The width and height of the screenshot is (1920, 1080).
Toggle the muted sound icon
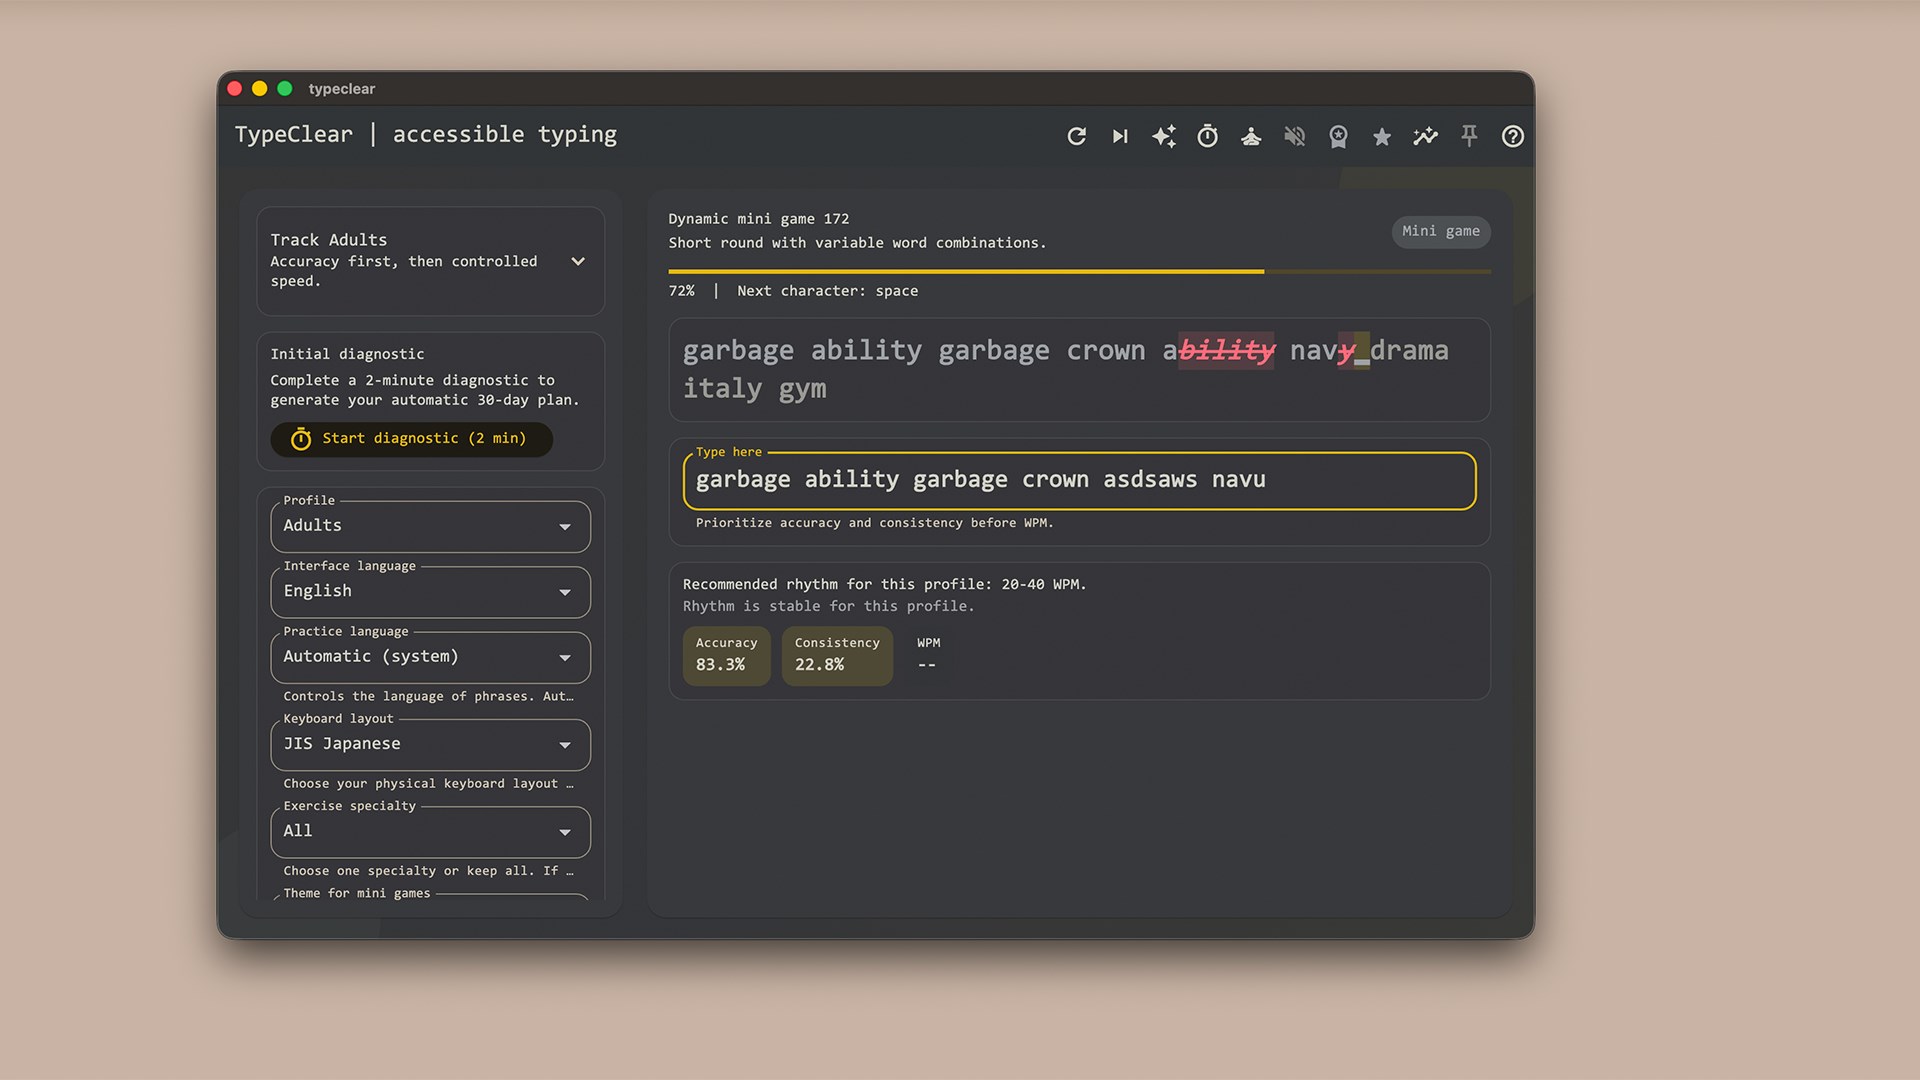(1294, 136)
